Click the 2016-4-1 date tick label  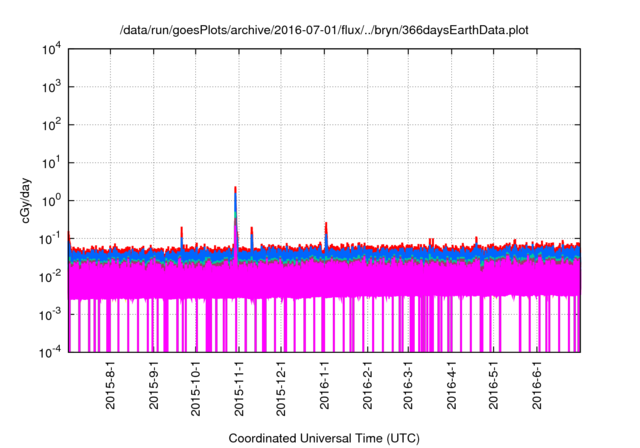[x=451, y=385]
